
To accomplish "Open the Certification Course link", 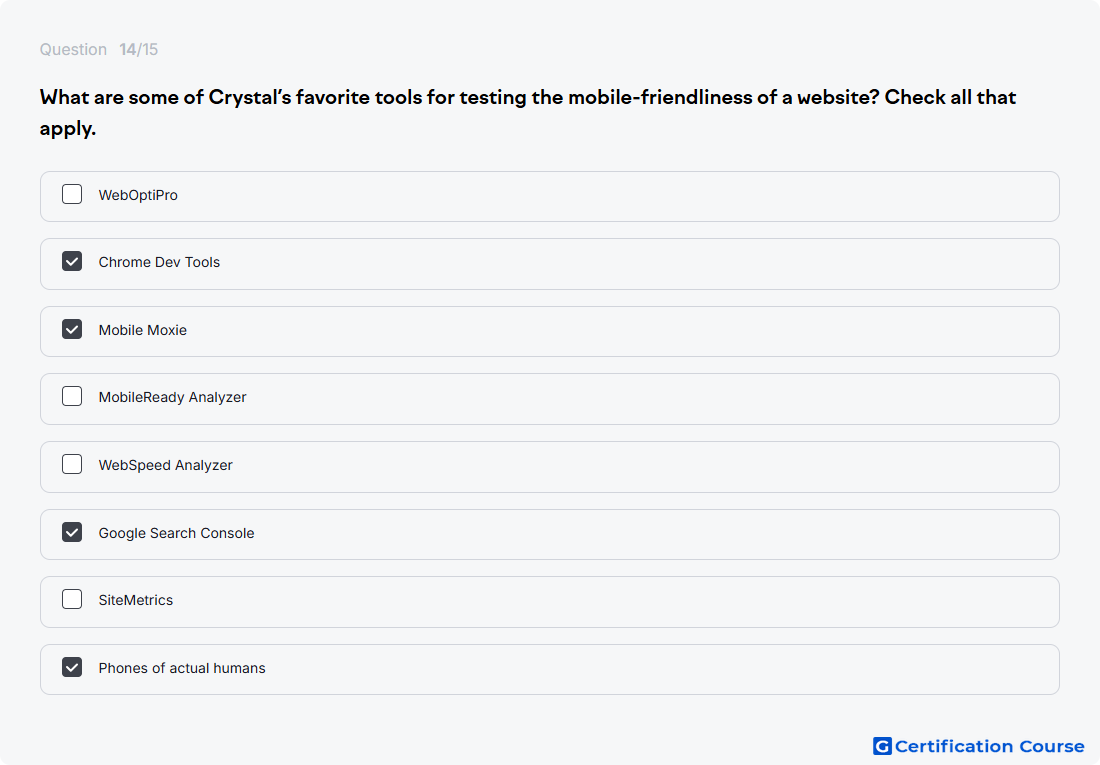I will [979, 746].
